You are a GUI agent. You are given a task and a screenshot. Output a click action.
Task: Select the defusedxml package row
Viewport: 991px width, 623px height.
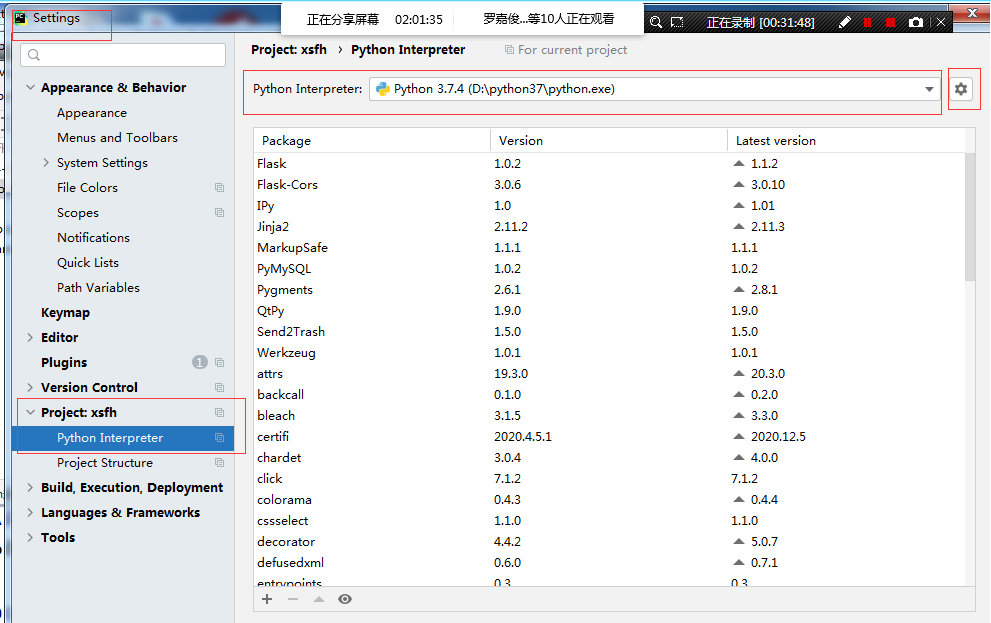tap(610, 562)
